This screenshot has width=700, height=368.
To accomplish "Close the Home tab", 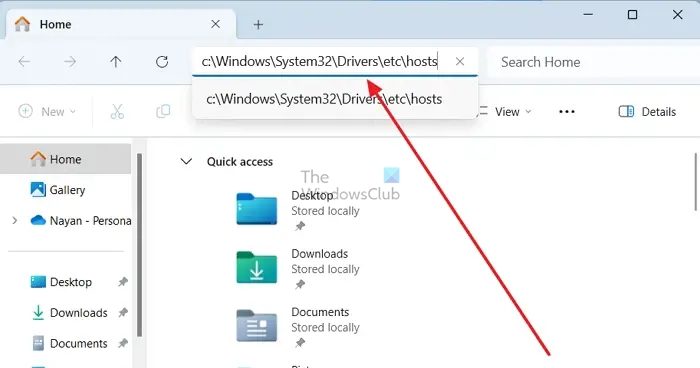I will (215, 24).
